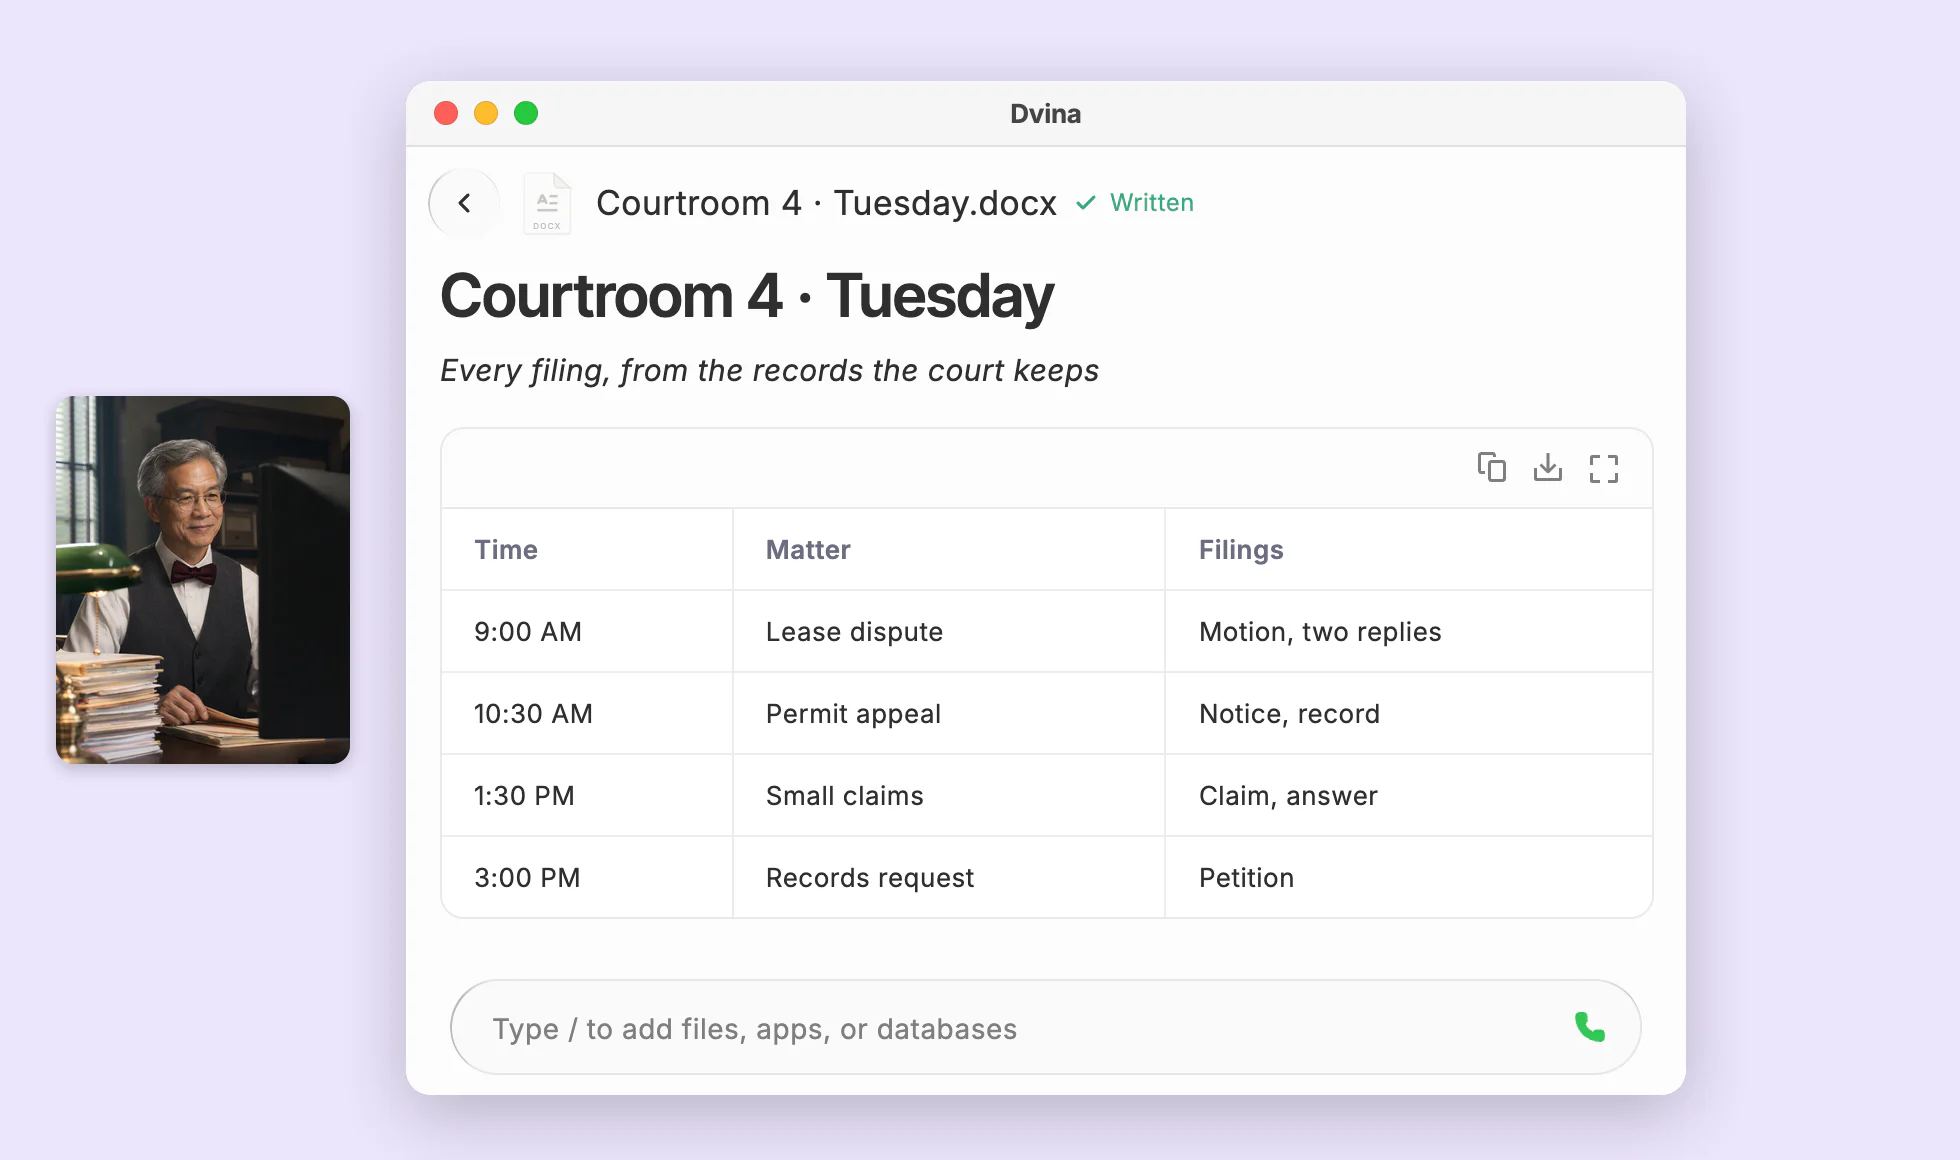1960x1160 pixels.
Task: Select the Petition cell
Action: tap(1408, 877)
